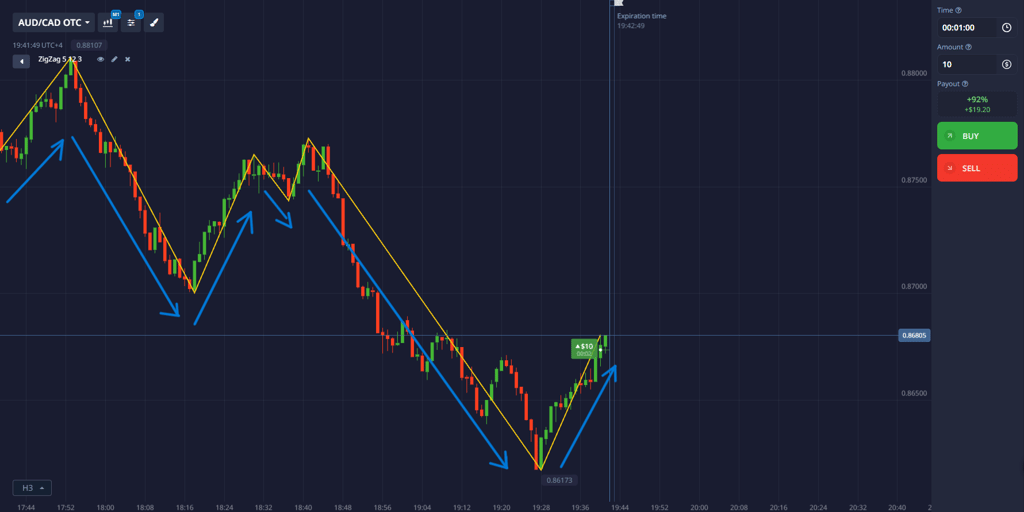Viewport: 1024px width, 512px height.
Task: Click the 0.86500 price axis label
Action: [914, 393]
